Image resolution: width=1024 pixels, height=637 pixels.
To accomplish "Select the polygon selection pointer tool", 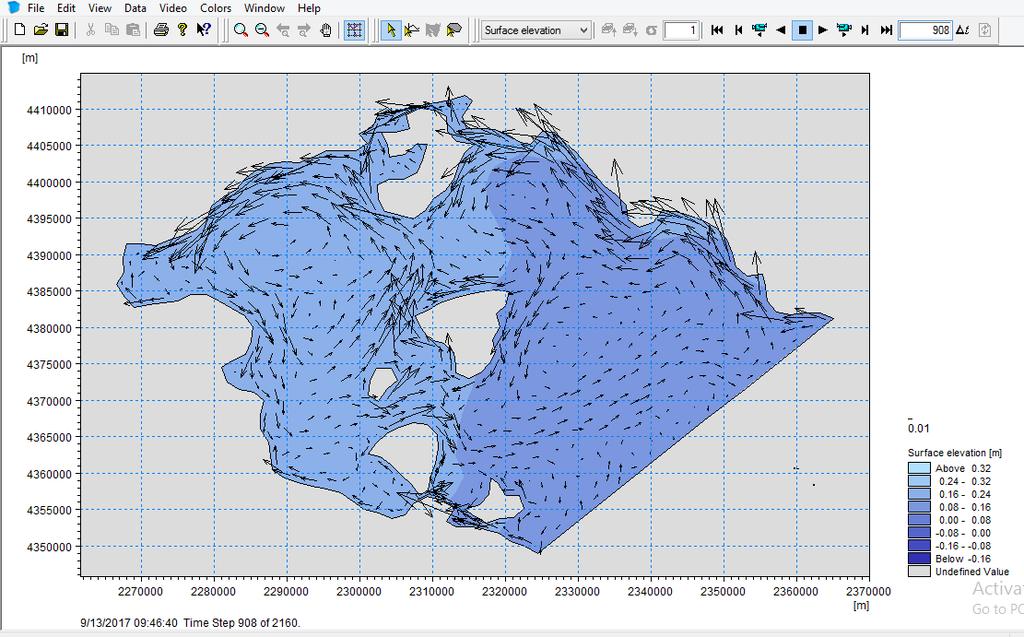I will tap(454, 30).
